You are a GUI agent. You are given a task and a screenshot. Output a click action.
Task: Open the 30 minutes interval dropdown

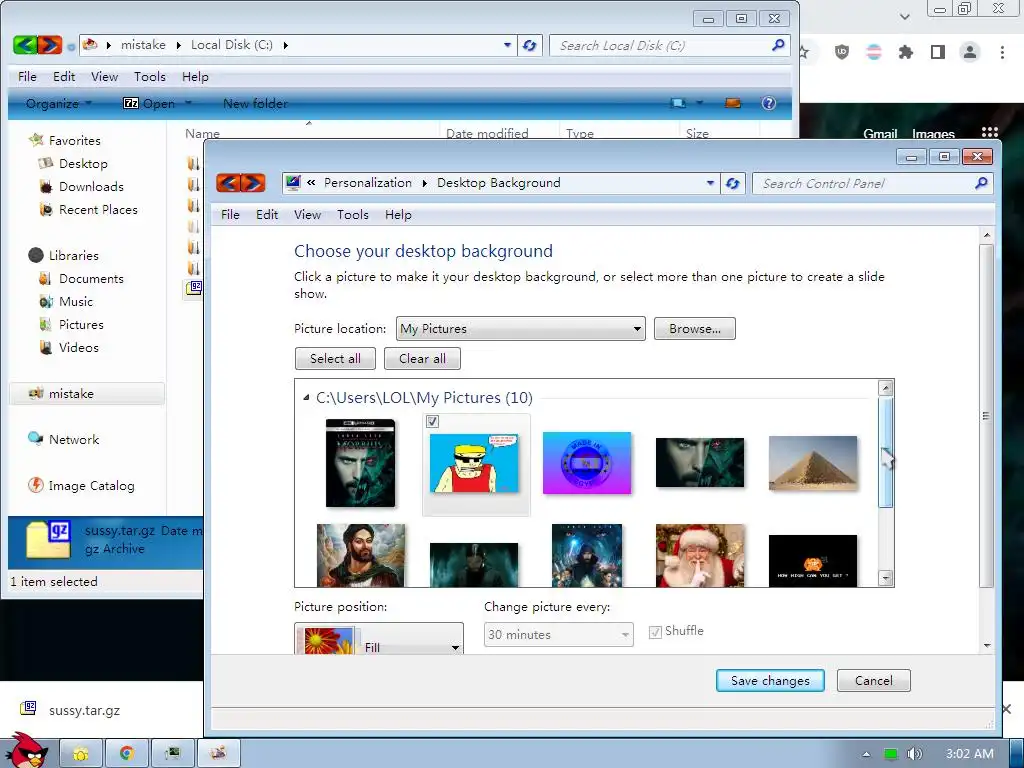(x=558, y=634)
